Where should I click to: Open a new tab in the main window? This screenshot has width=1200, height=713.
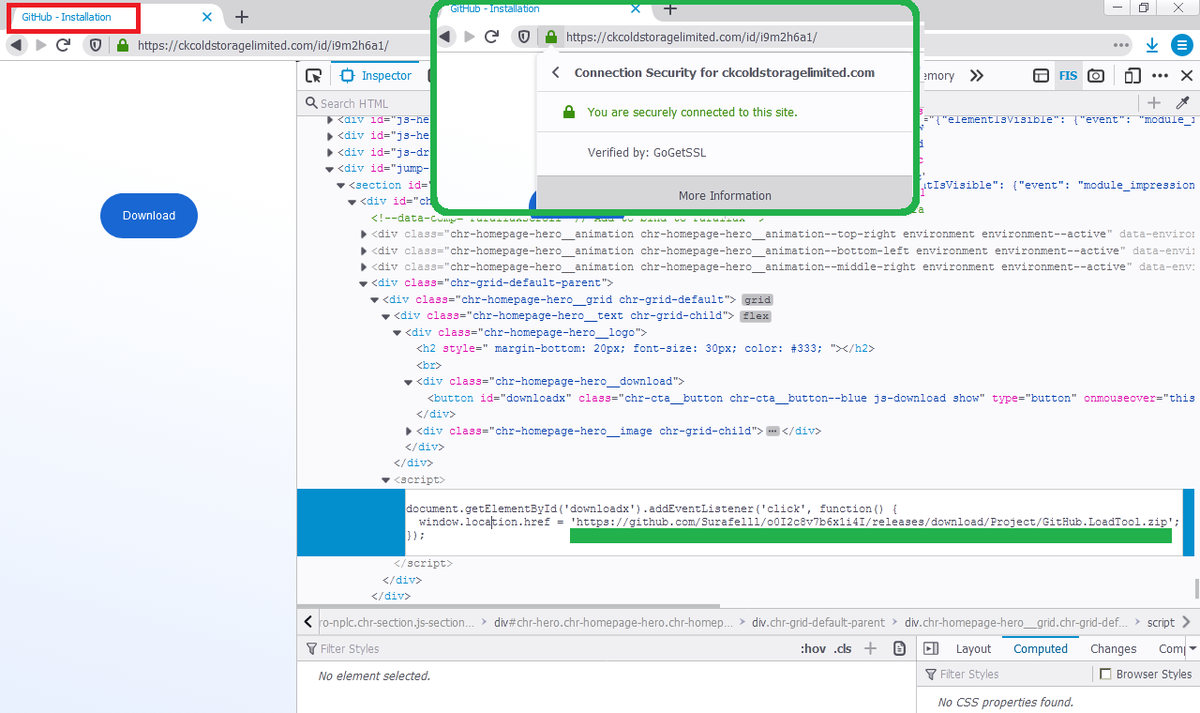pyautogui.click(x=242, y=17)
